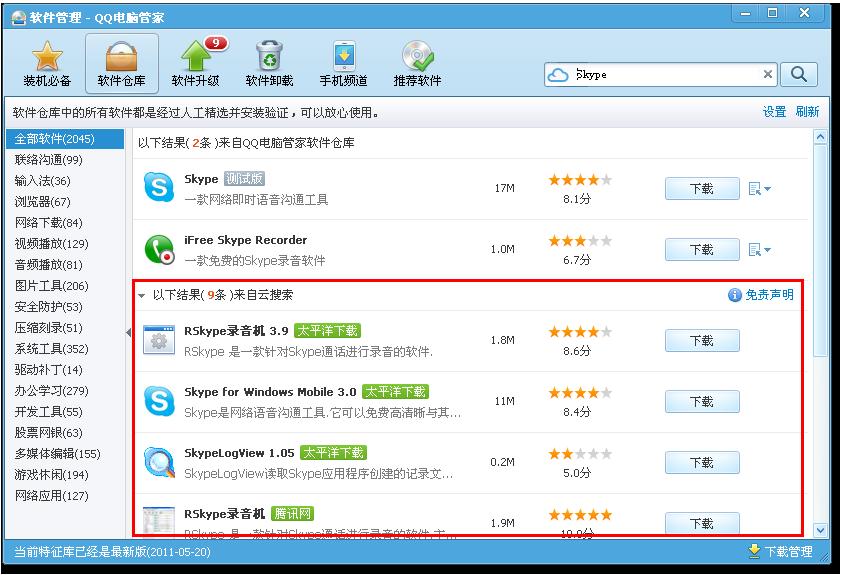Select 网络下载(84) category
Screen dimensions: 843x575
click(x=48, y=222)
